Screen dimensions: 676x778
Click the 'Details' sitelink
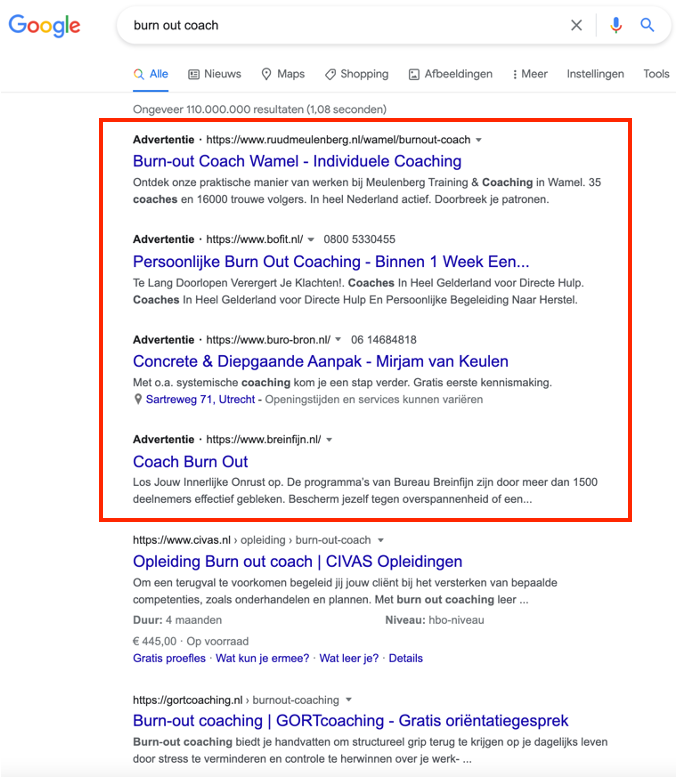[x=406, y=658]
